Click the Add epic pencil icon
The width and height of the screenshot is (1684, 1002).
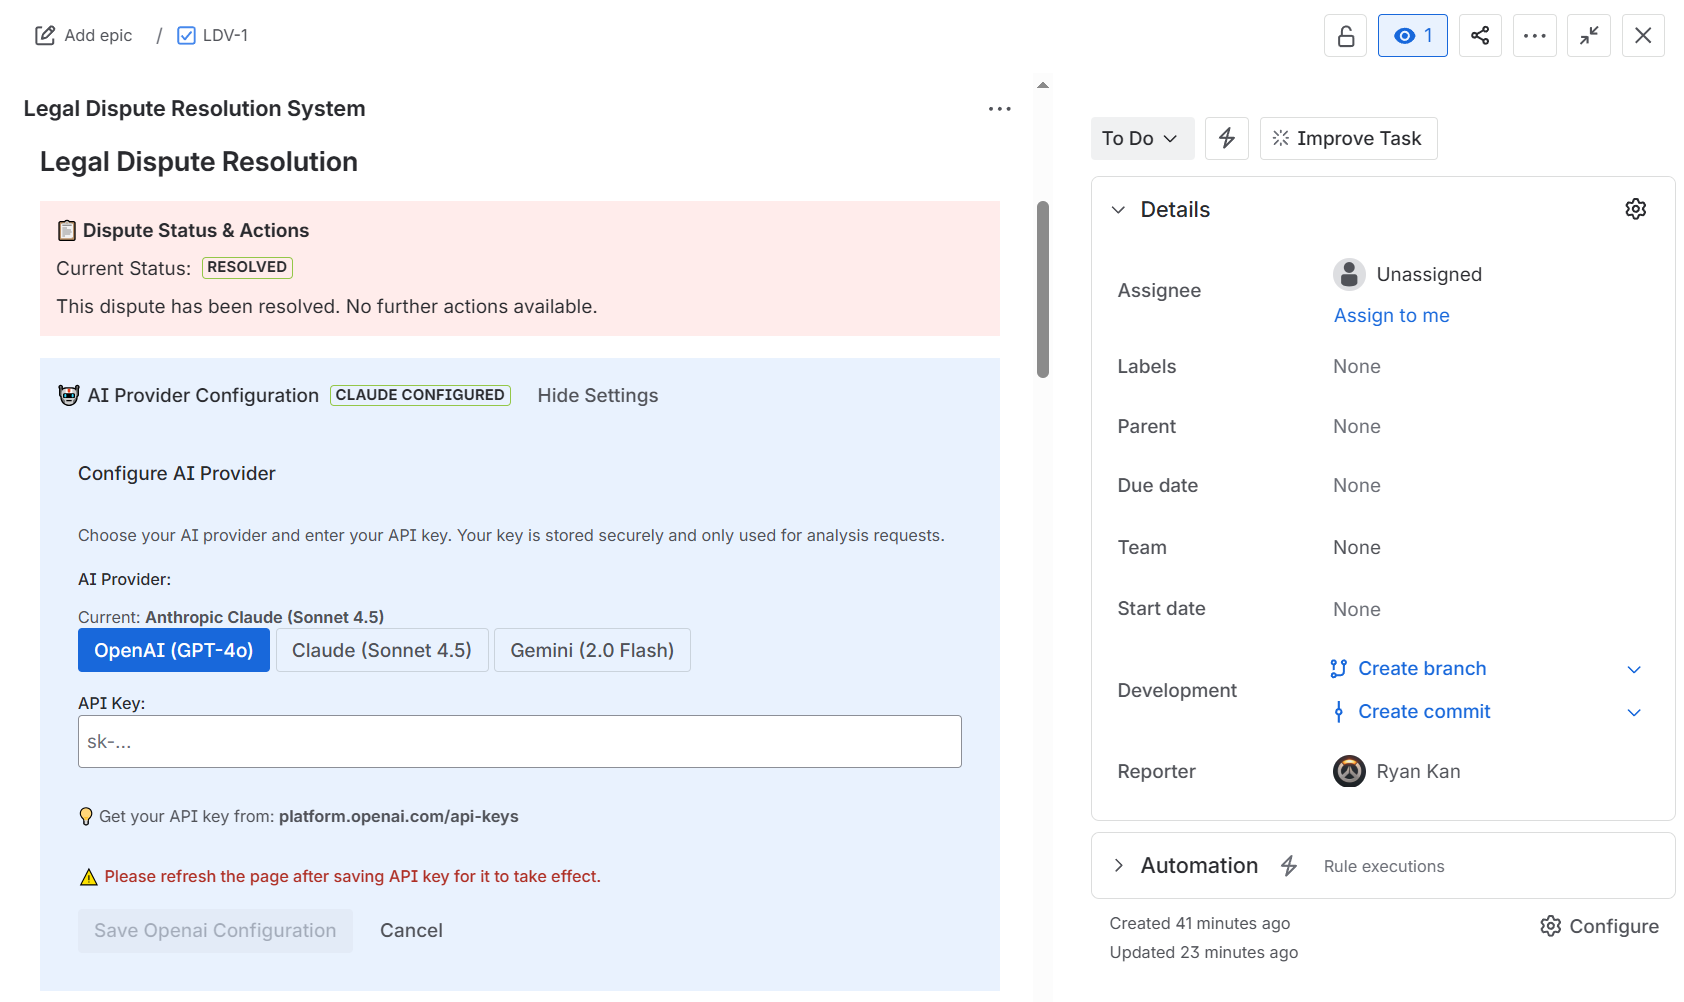point(45,36)
